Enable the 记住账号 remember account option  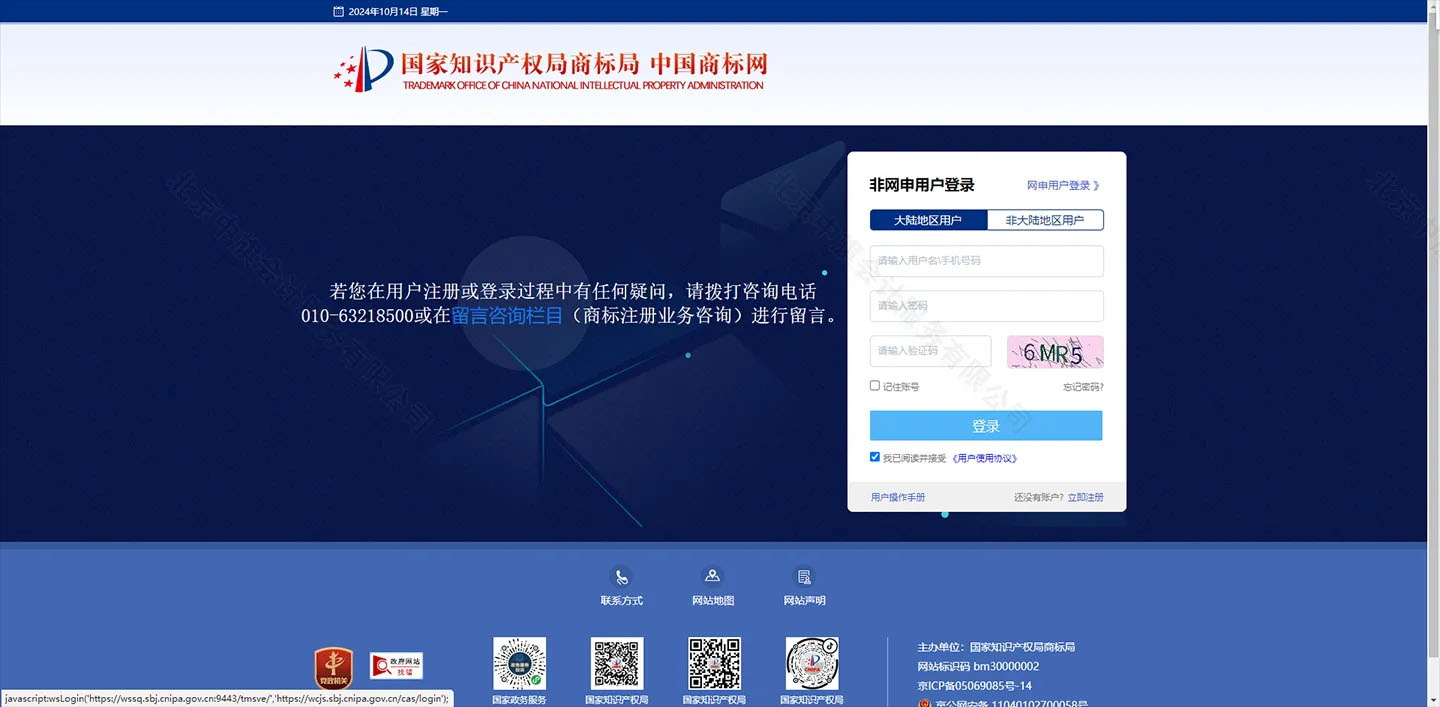coord(874,385)
